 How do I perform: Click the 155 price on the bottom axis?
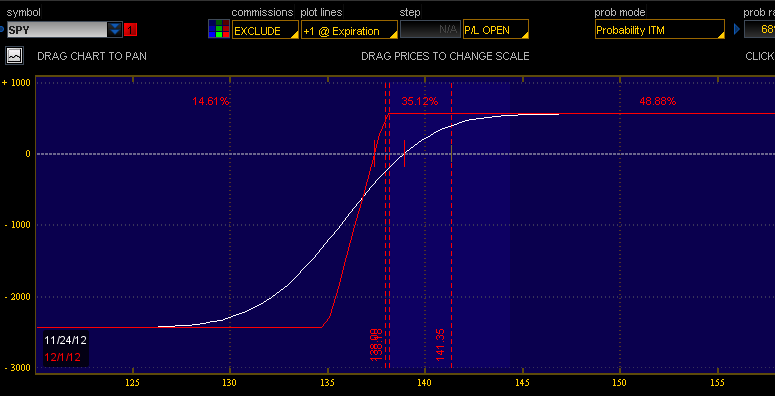pyautogui.click(x=717, y=382)
